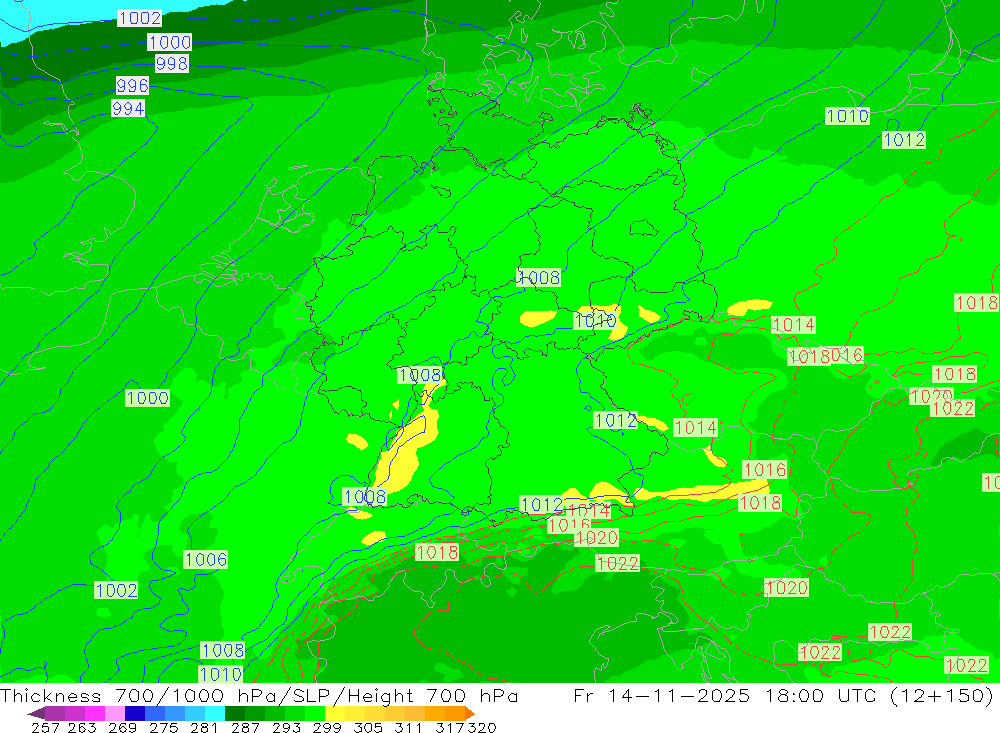Screen dimensions: 1000x733
Task: Click the map title 'Thickness 700/1000 hPa/SLP/Height 700 hPa'
Action: [x=259, y=695]
